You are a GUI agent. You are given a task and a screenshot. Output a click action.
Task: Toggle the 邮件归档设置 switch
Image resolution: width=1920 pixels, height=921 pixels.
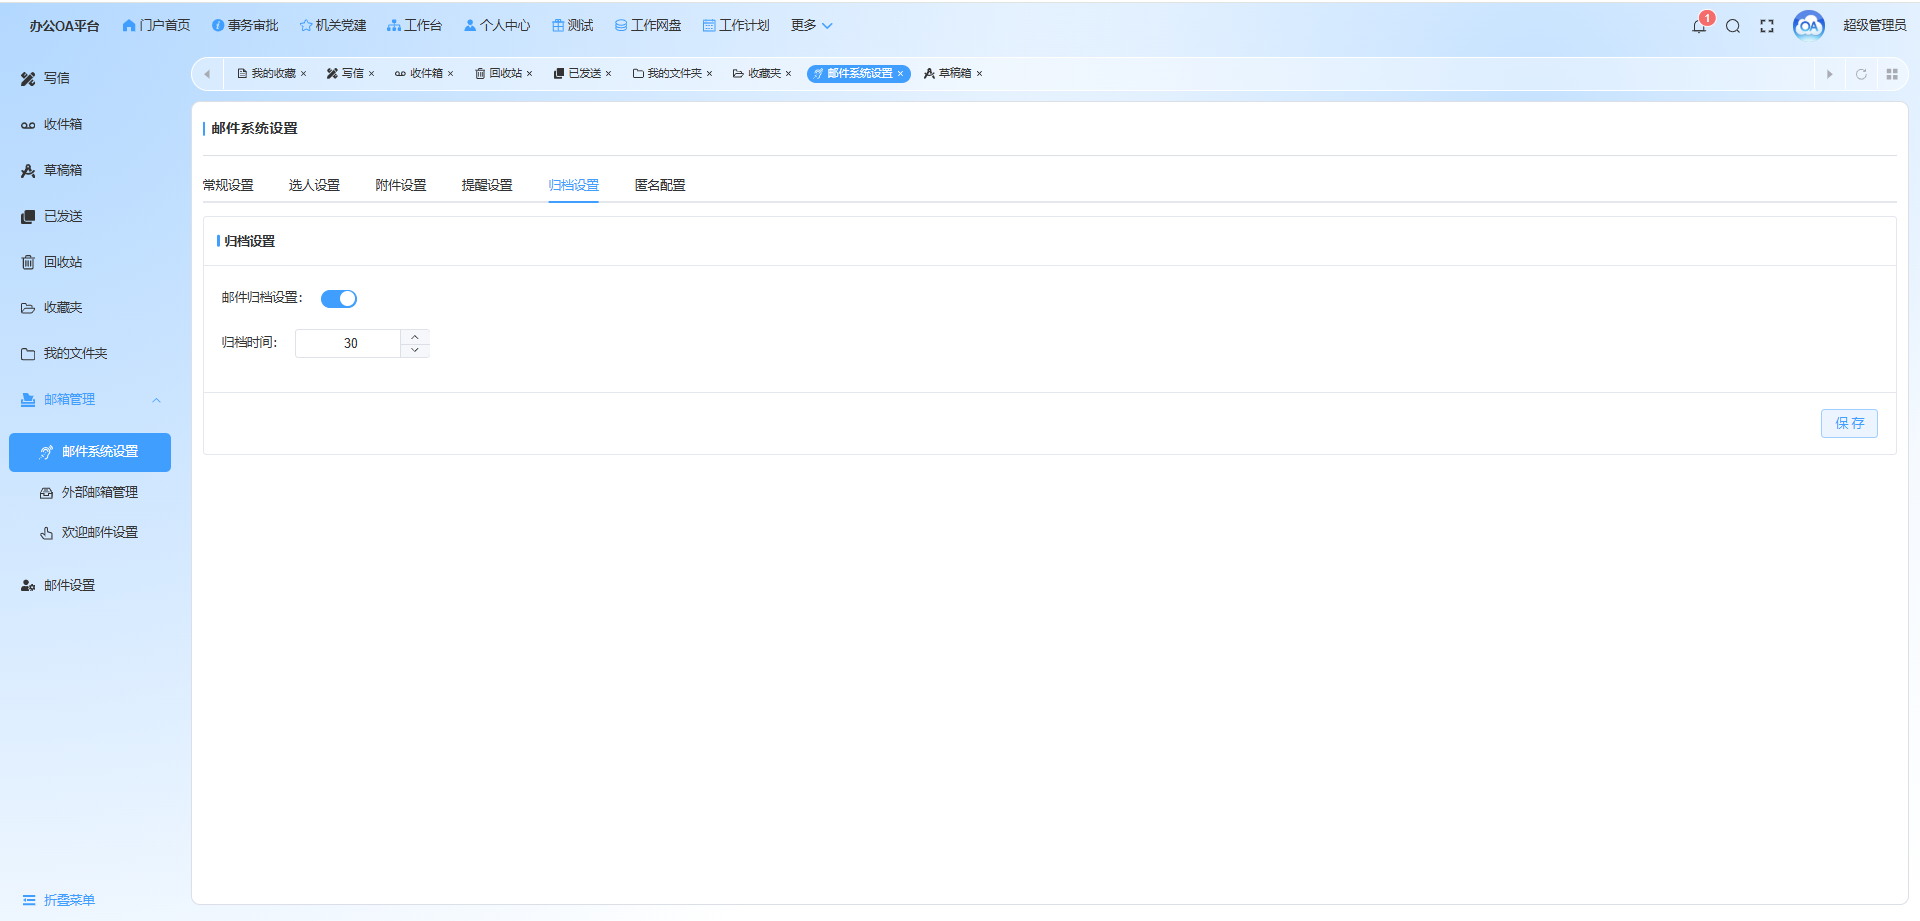coord(339,298)
